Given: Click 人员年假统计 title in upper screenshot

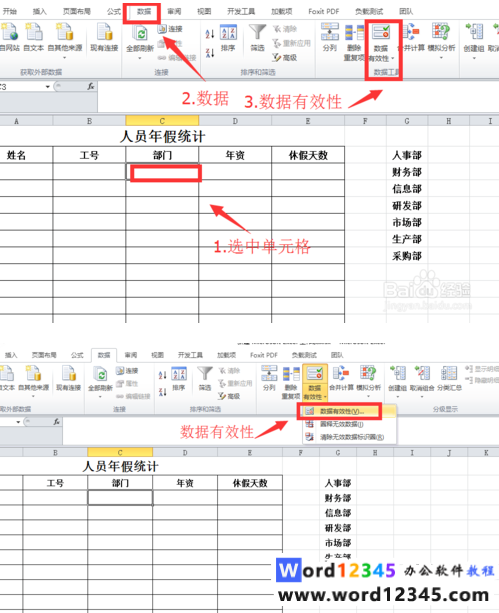Looking at the screenshot, I should (162, 136).
